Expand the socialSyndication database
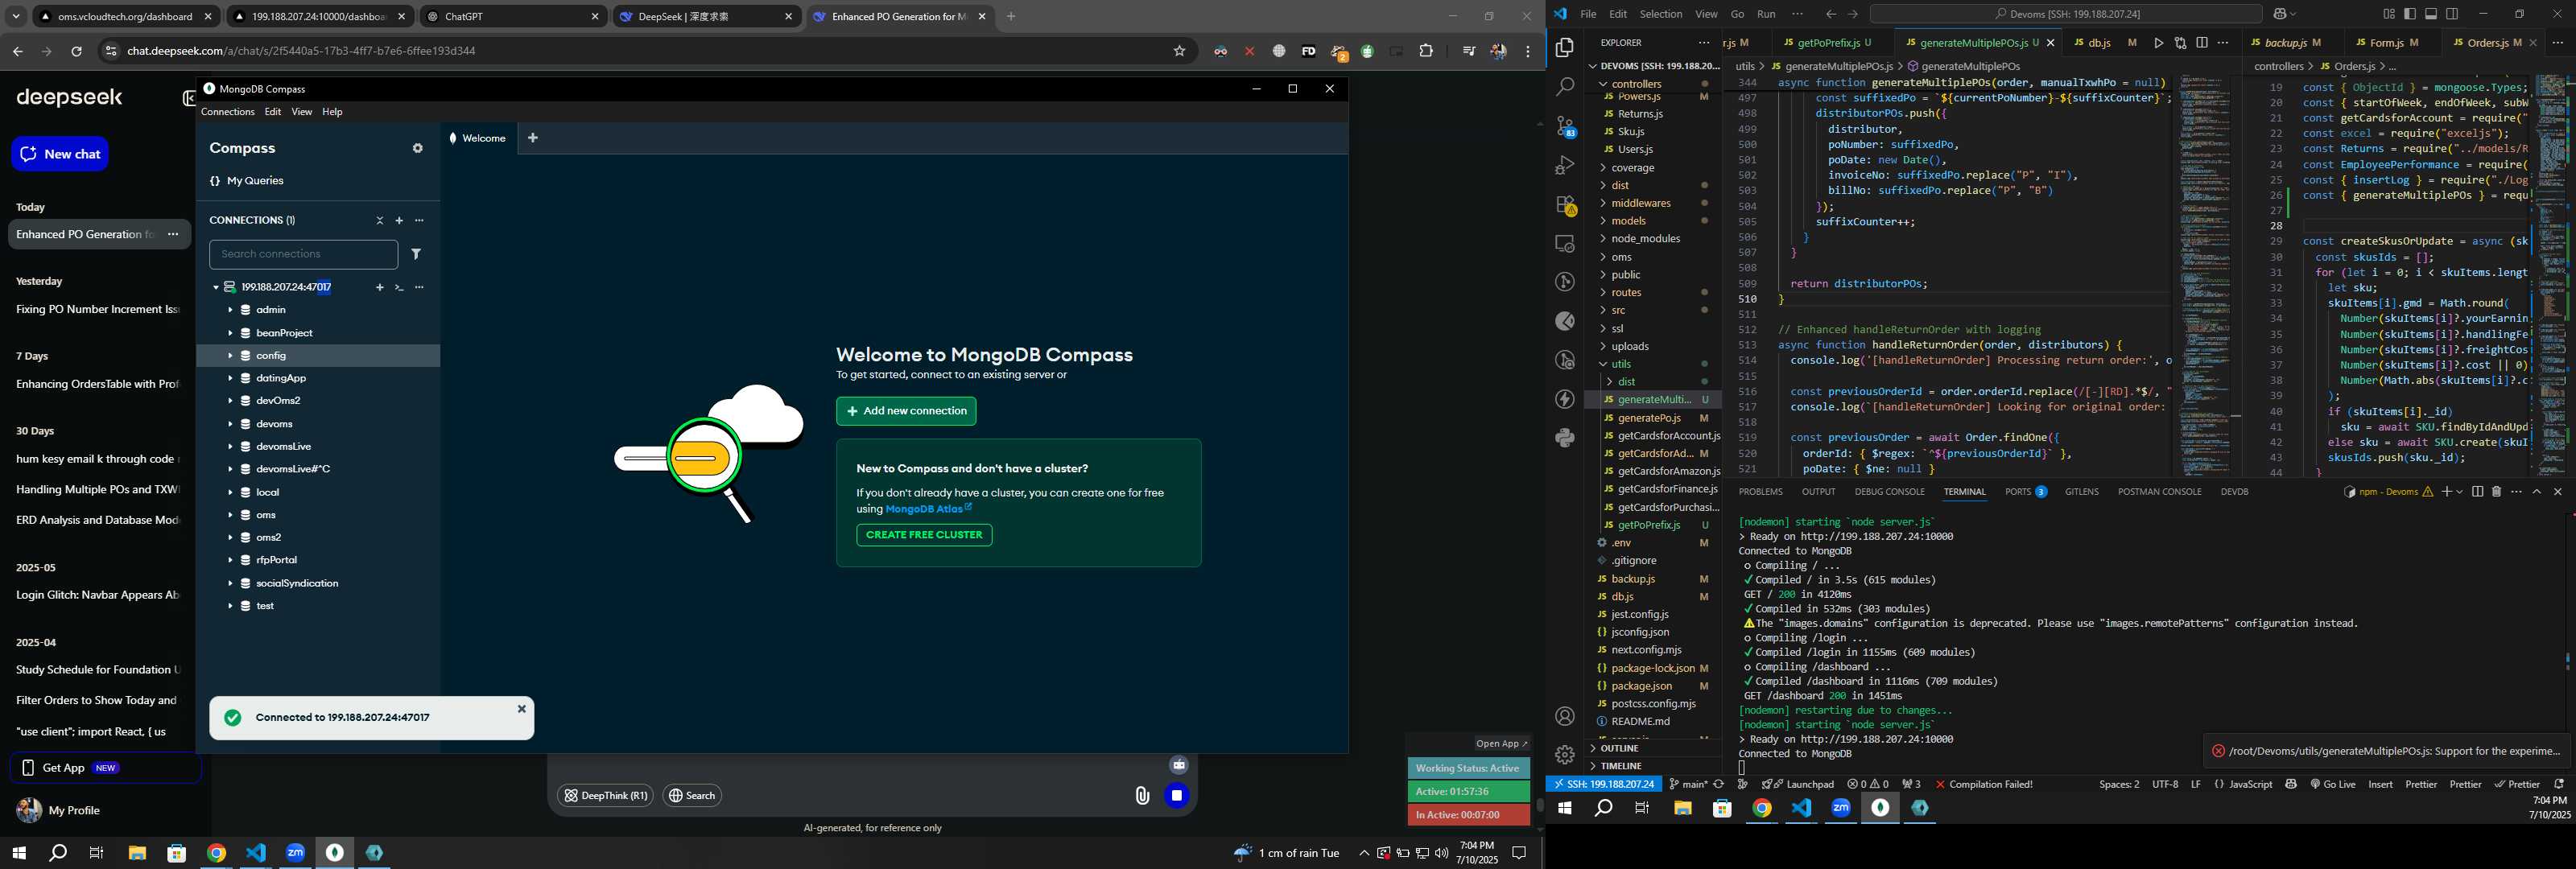This screenshot has height=869, width=2576. click(230, 583)
